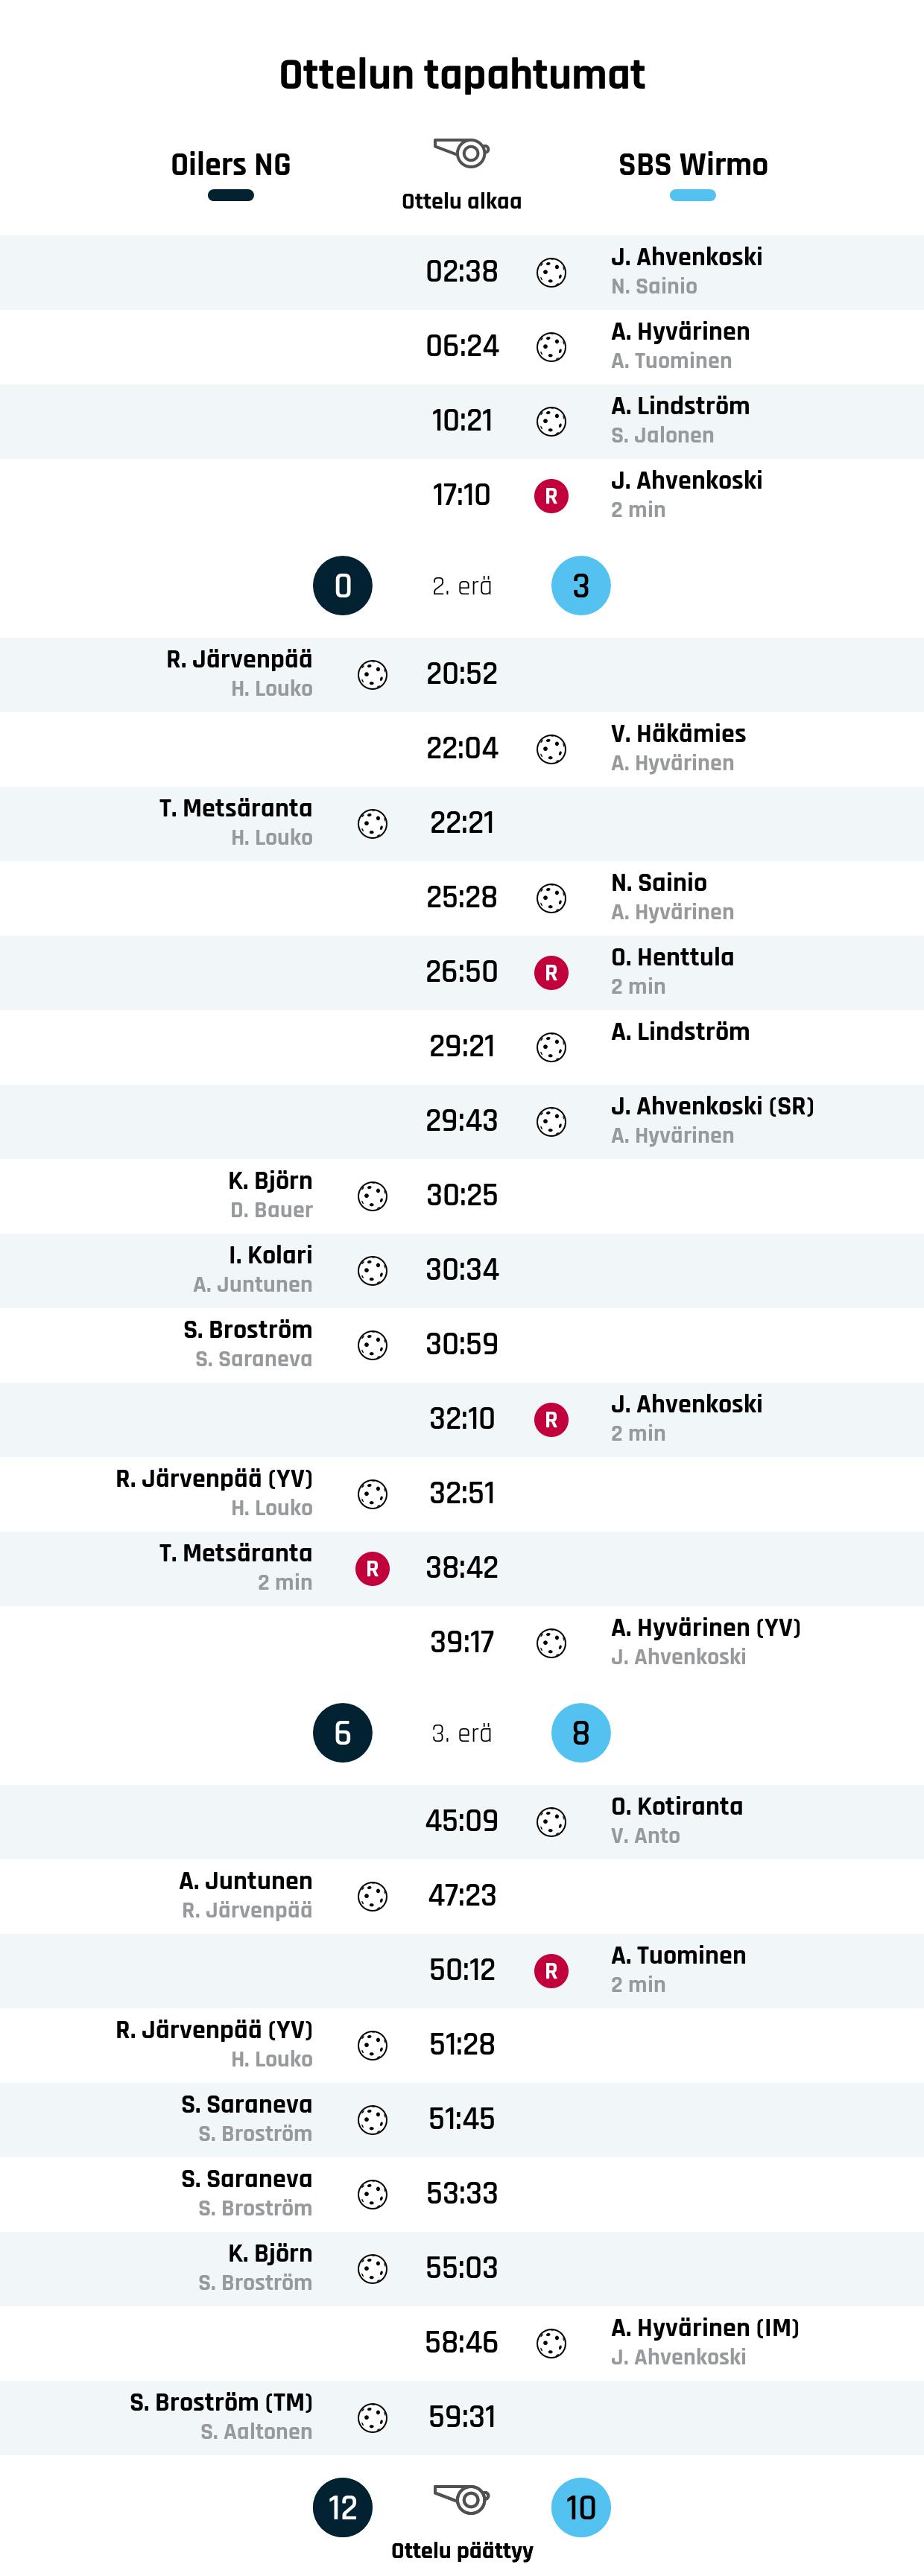The width and height of the screenshot is (924, 2576).
Task: Click the dark 12 final score badge
Action: [x=343, y=2507]
